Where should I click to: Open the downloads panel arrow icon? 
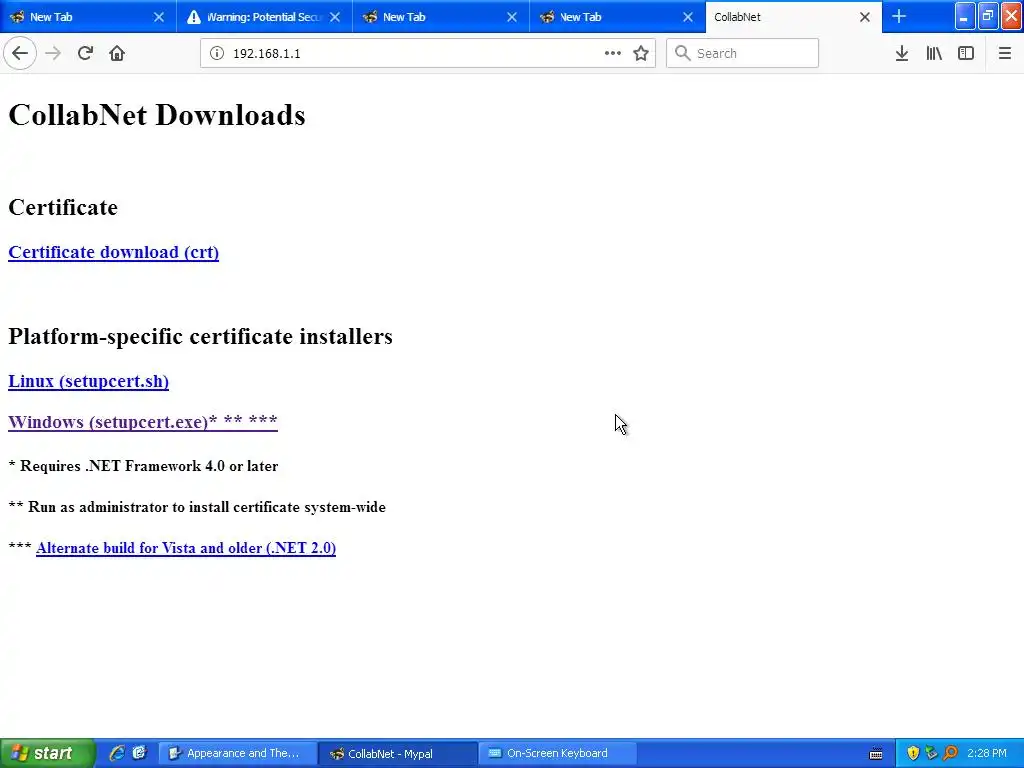tap(902, 53)
